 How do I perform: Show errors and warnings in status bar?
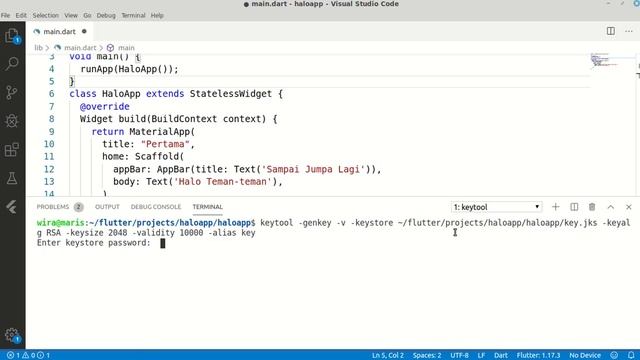point(29,355)
